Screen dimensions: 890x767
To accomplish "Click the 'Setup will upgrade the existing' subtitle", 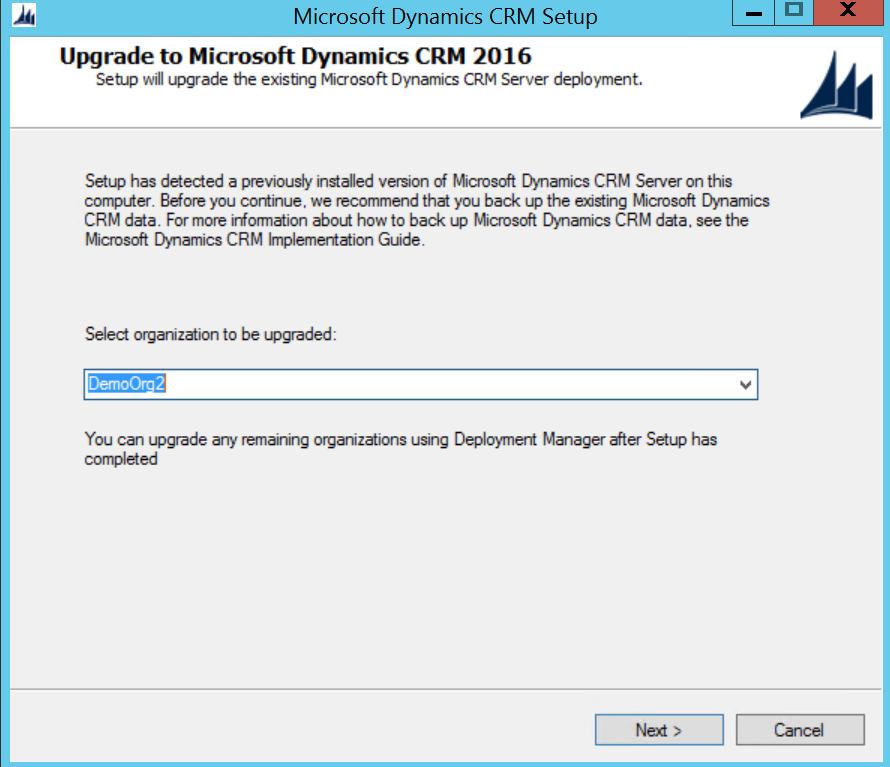I will (x=368, y=79).
